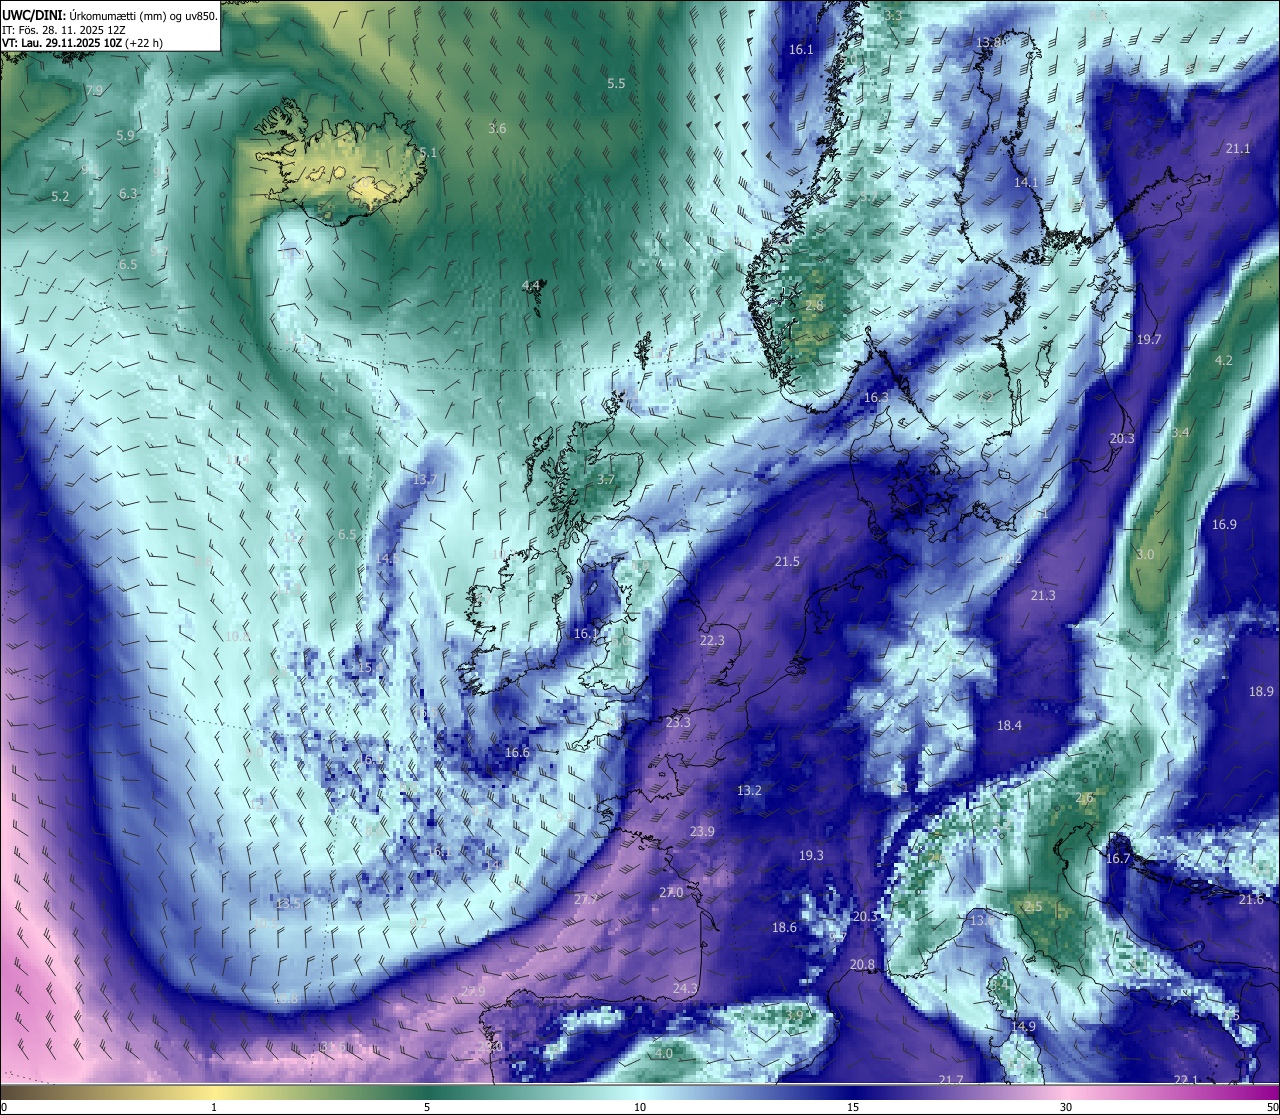Click the 5.5 value label
Screen dimensions: 1280x1115
tap(616, 84)
